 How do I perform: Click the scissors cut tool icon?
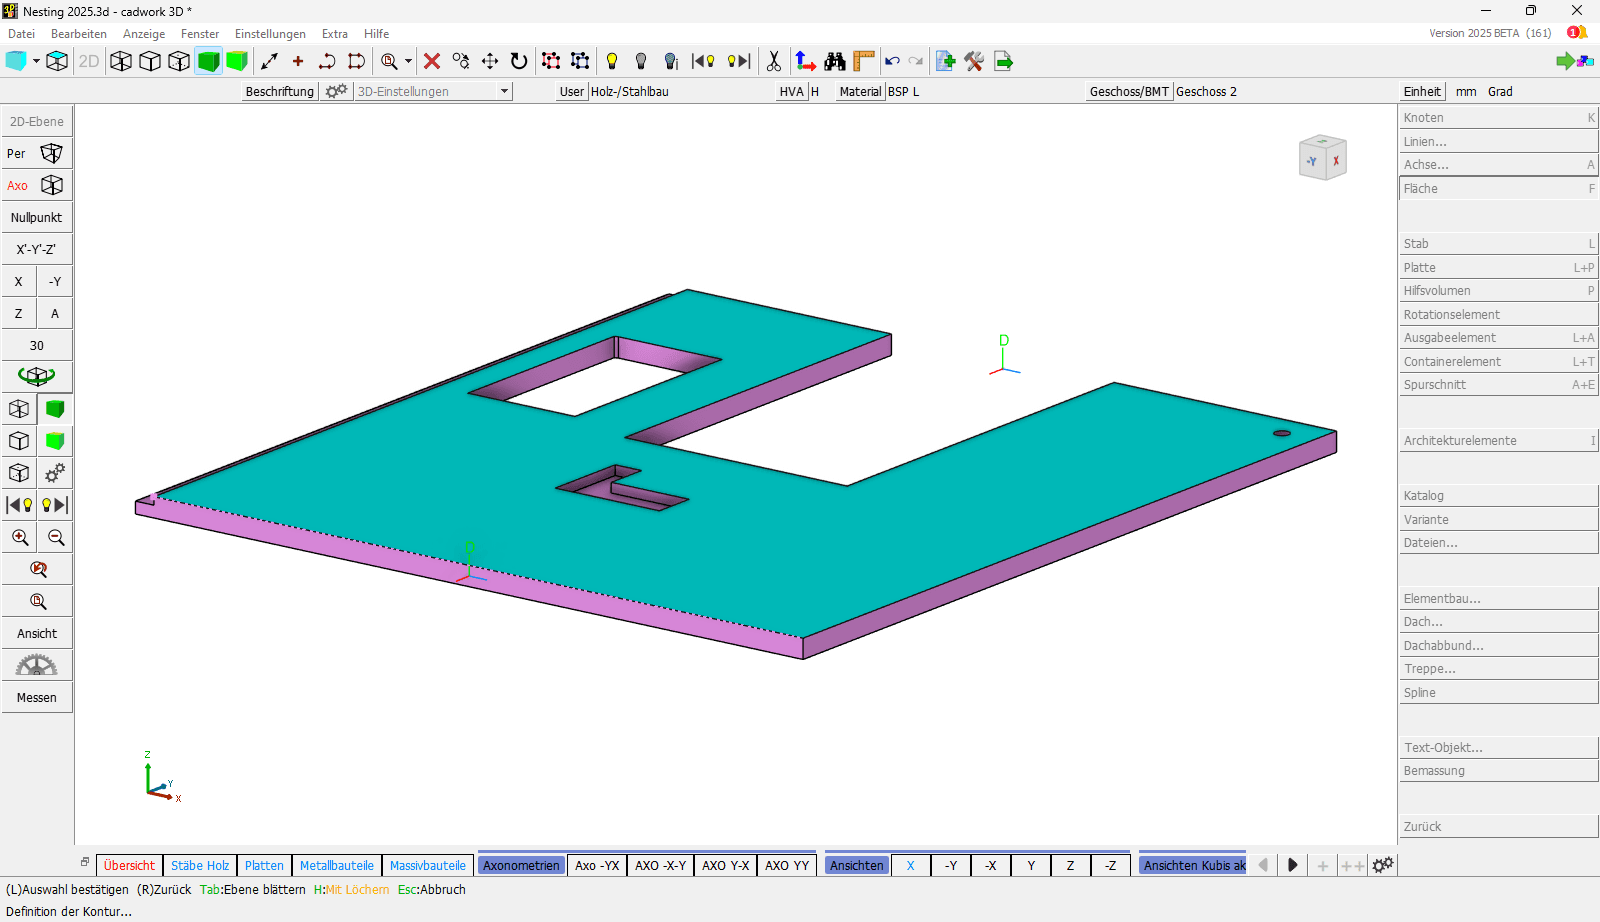773,61
